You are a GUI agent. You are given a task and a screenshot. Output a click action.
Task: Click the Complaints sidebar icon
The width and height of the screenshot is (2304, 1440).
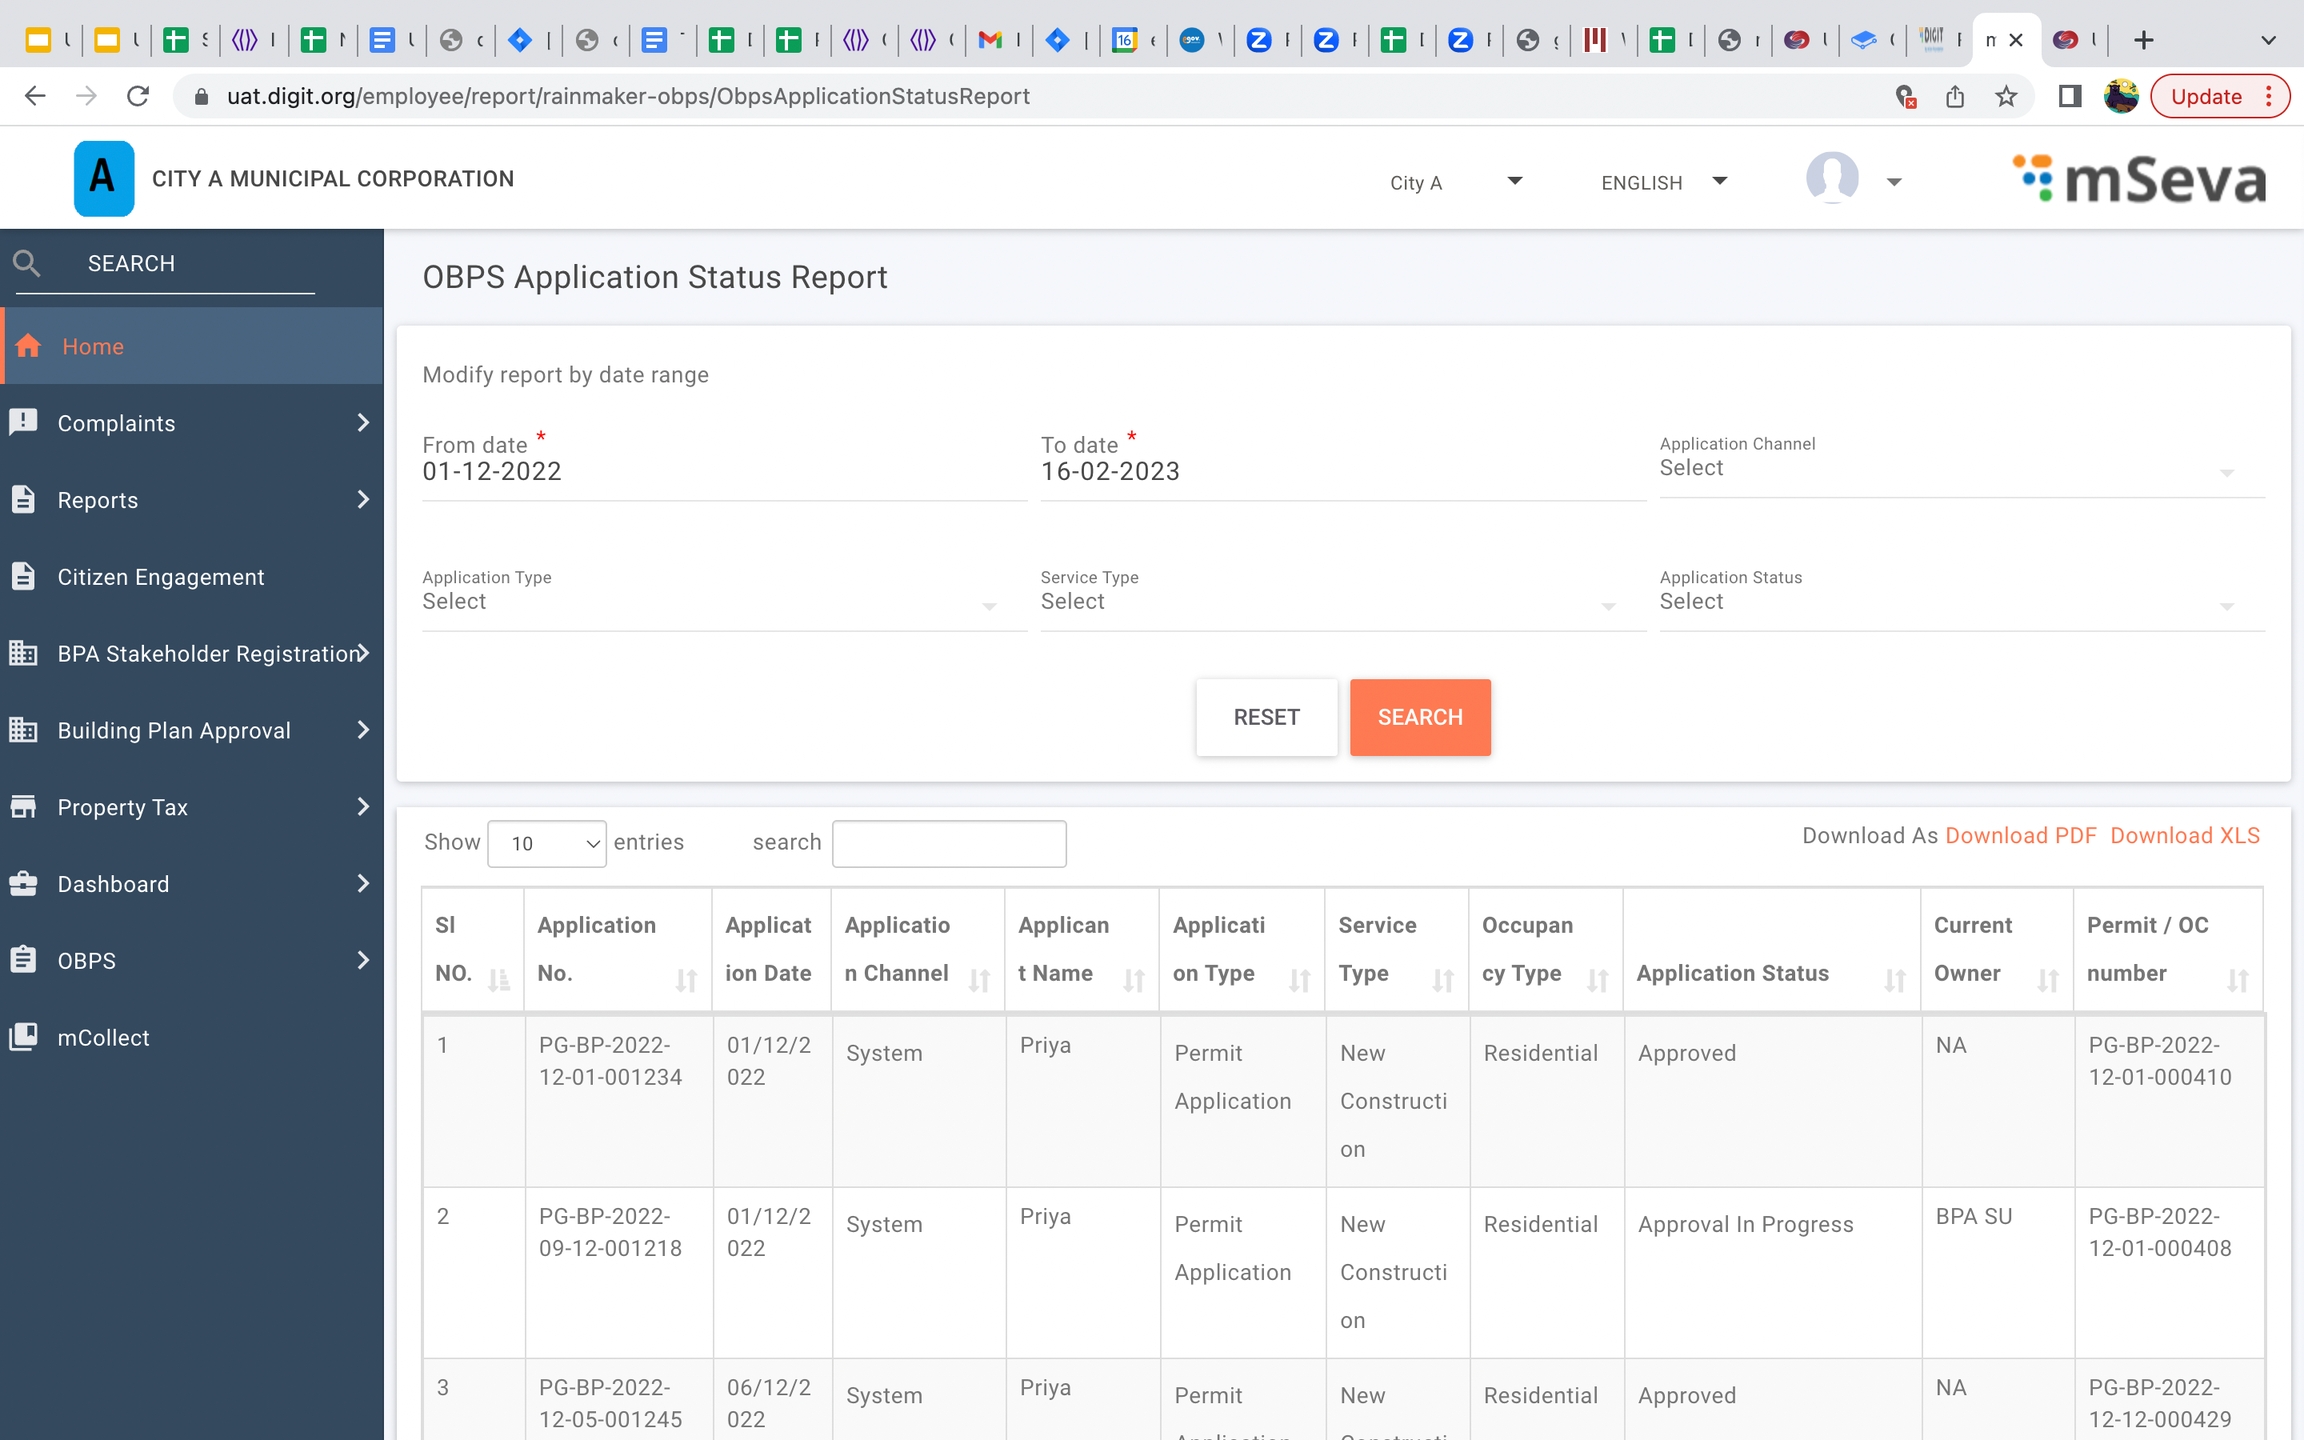[x=24, y=422]
